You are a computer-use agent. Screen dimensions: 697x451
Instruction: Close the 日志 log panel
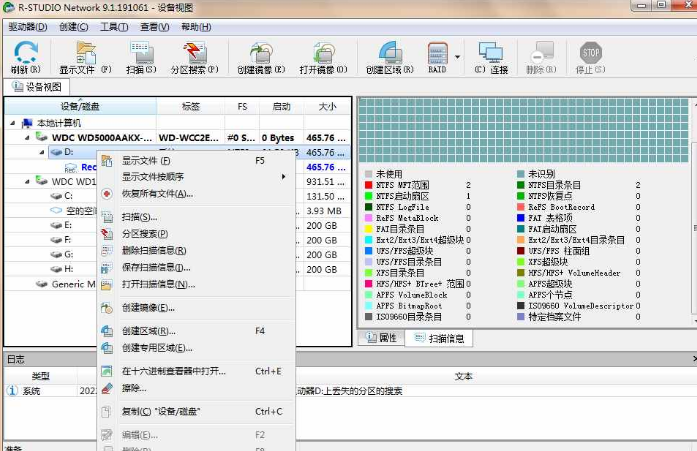click(x=694, y=359)
